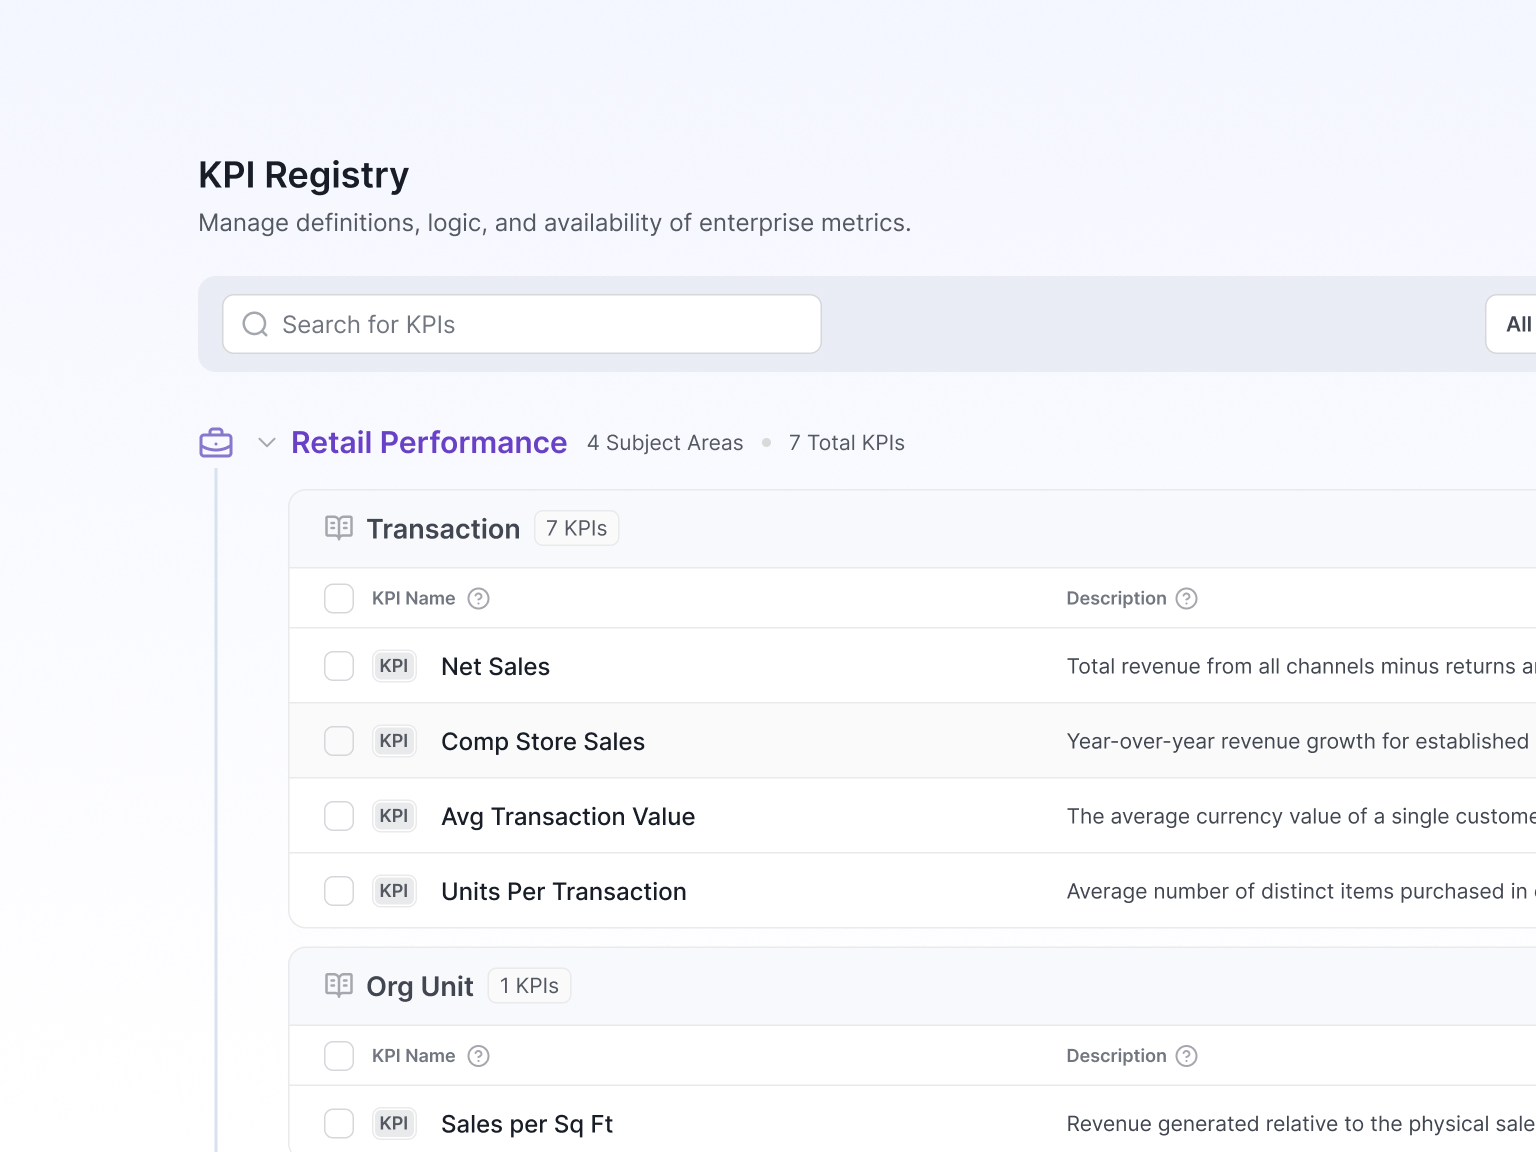
Task: Check the Net Sales row checkbox
Action: point(339,666)
